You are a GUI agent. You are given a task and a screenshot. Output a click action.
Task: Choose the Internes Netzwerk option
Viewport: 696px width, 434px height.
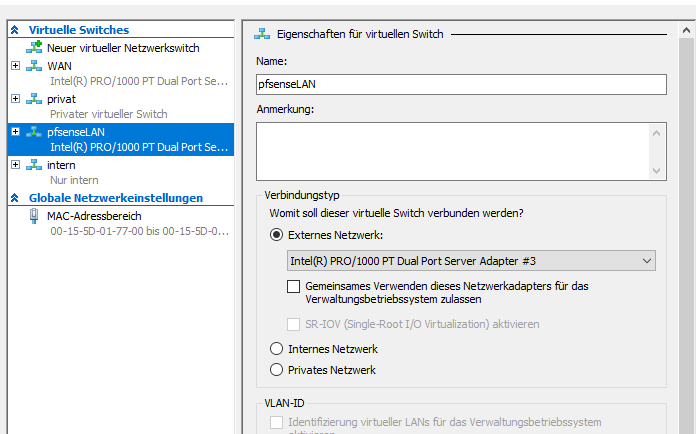(277, 349)
